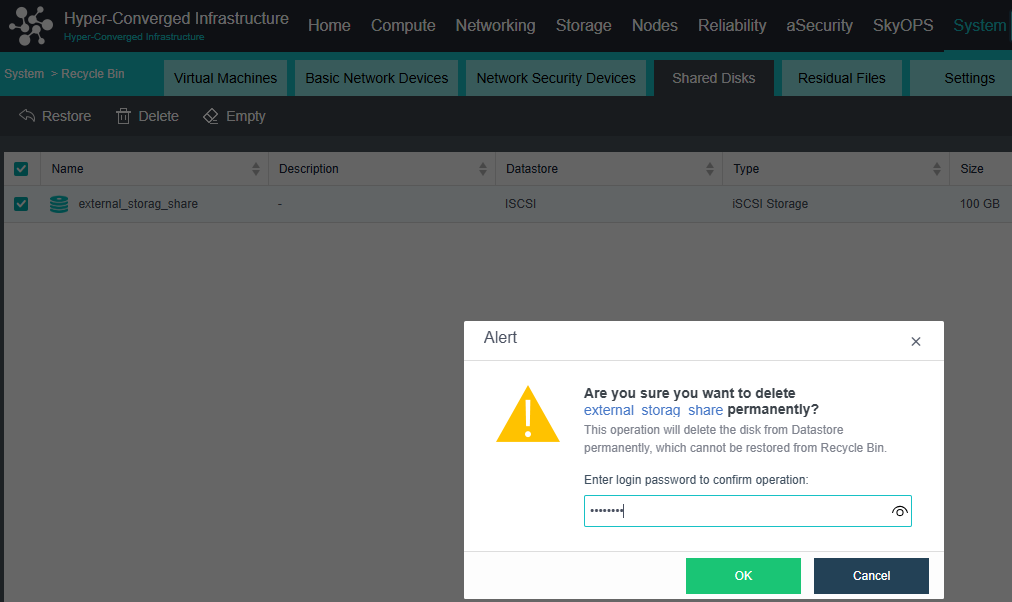
Task: Sort by Type column arrows
Action: pyautogui.click(x=936, y=169)
